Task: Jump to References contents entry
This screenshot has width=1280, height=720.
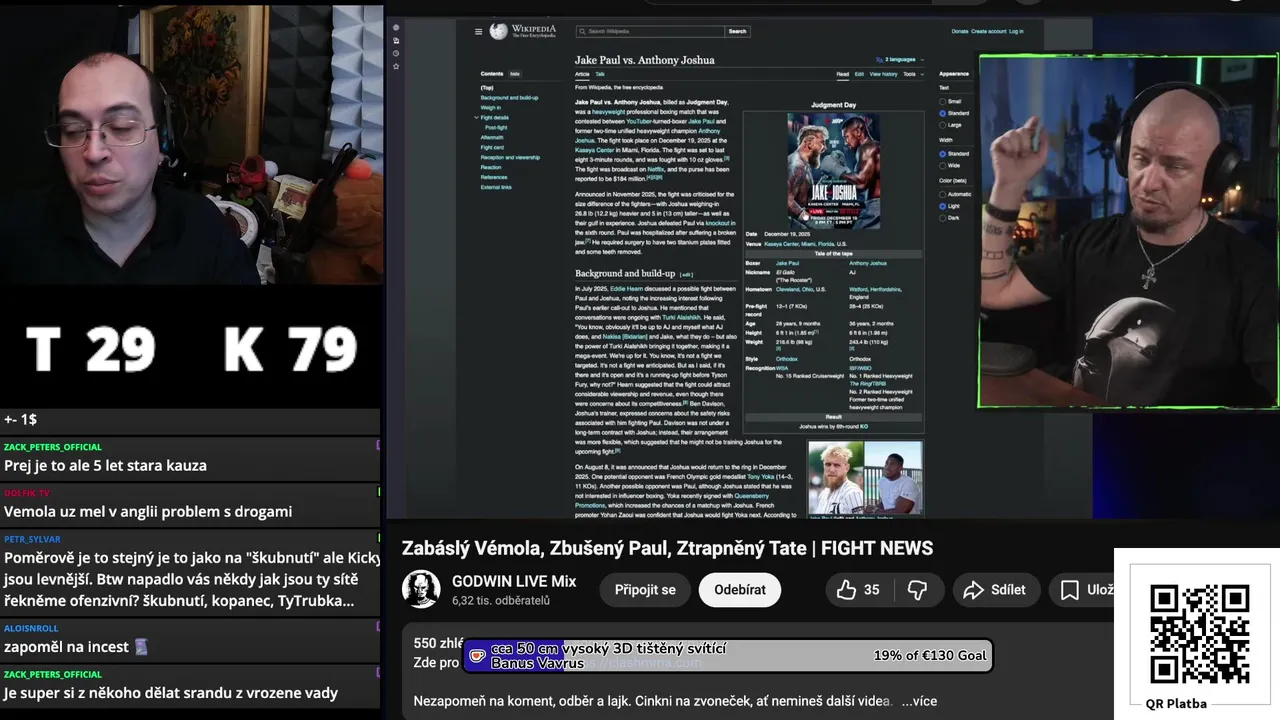Action: click(494, 177)
